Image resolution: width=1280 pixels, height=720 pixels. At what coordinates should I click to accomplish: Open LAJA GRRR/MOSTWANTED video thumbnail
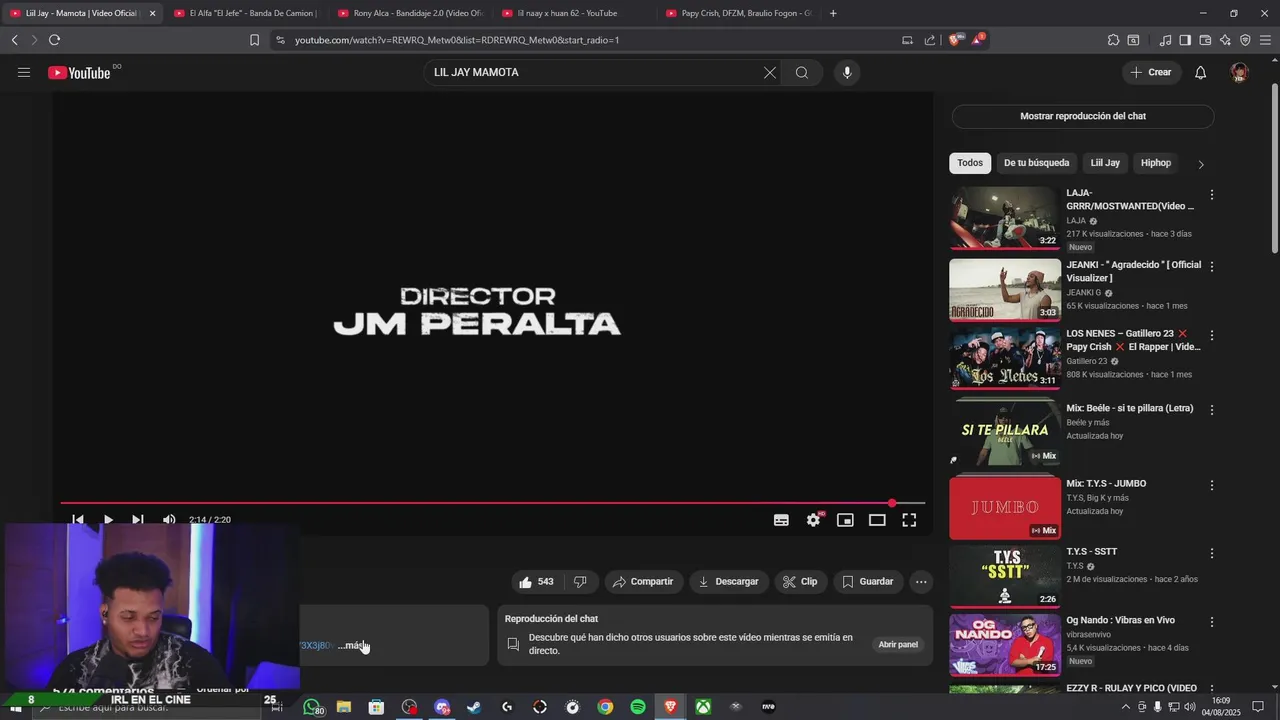[x=1005, y=218]
